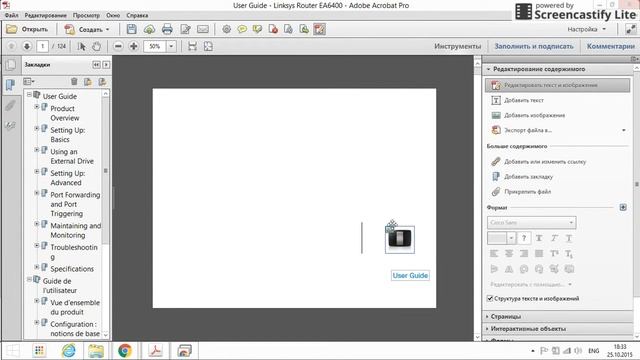Open the font name dropdown
The image size is (640, 360).
(571, 222)
